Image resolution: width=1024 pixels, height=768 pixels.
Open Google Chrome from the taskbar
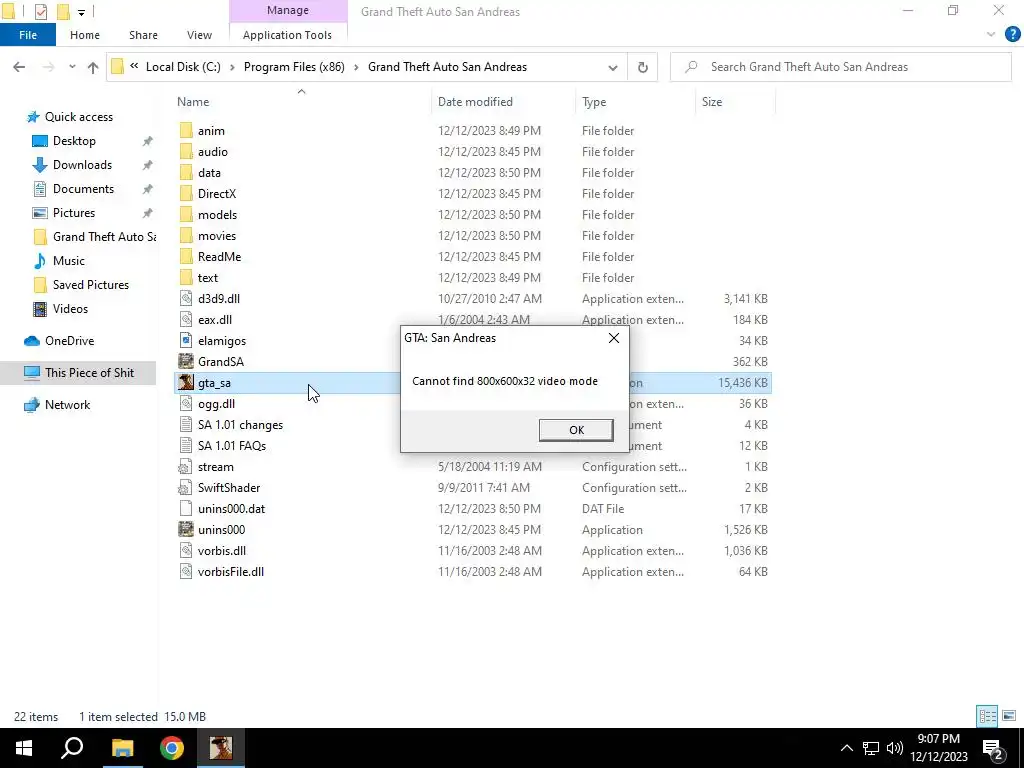(172, 748)
